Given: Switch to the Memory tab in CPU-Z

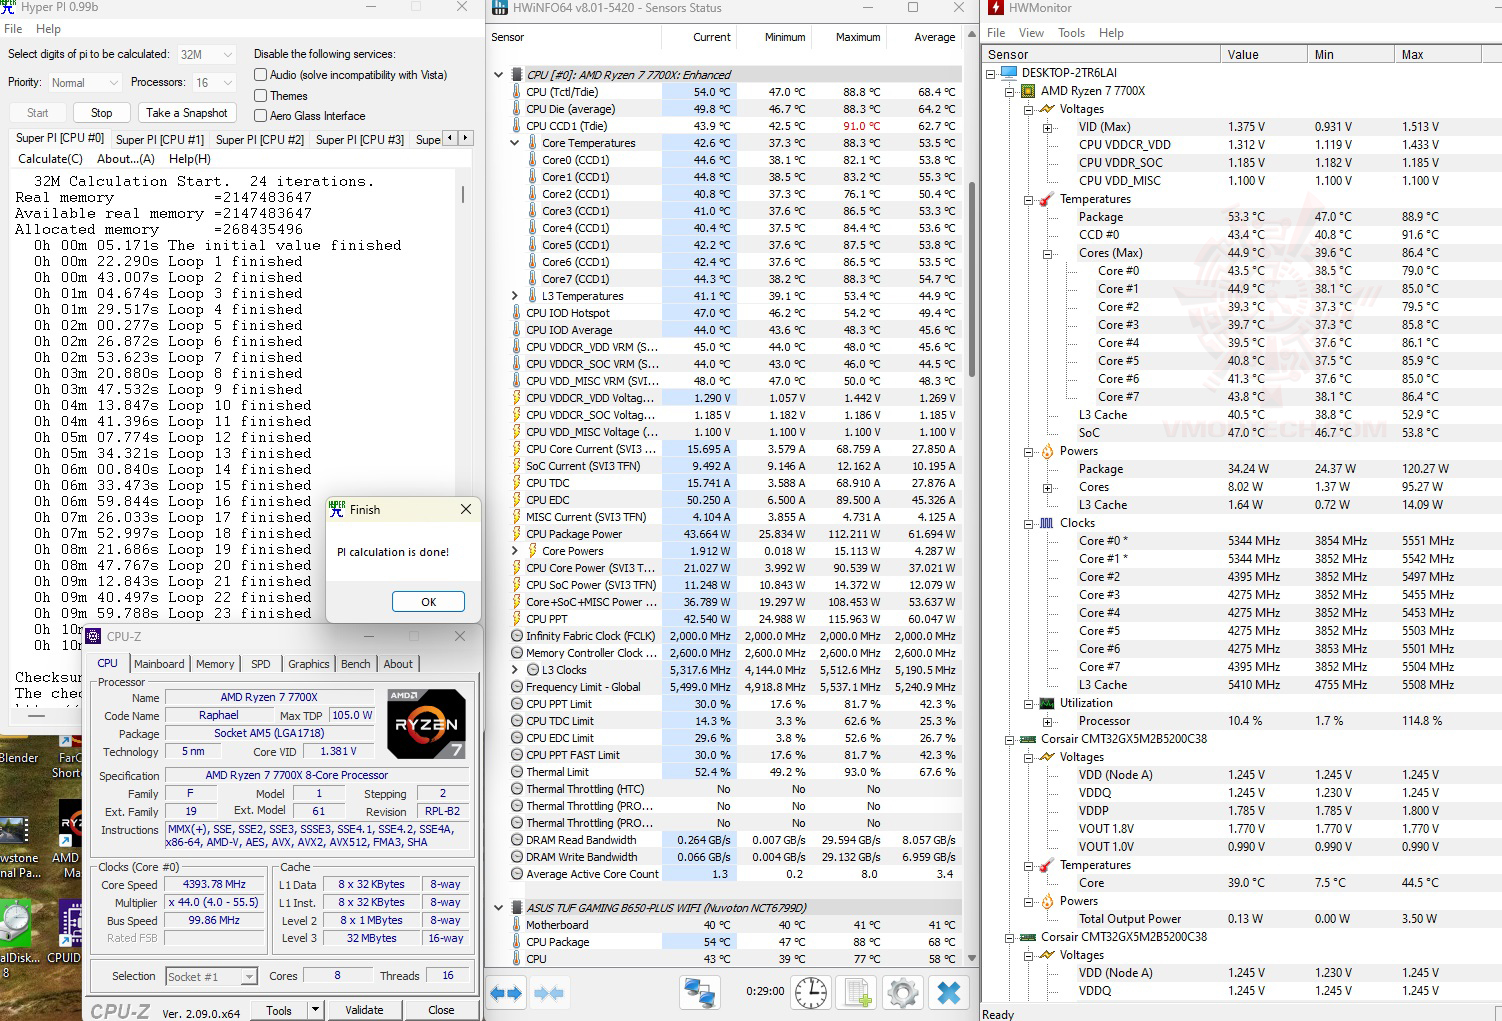Looking at the screenshot, I should tap(215, 664).
